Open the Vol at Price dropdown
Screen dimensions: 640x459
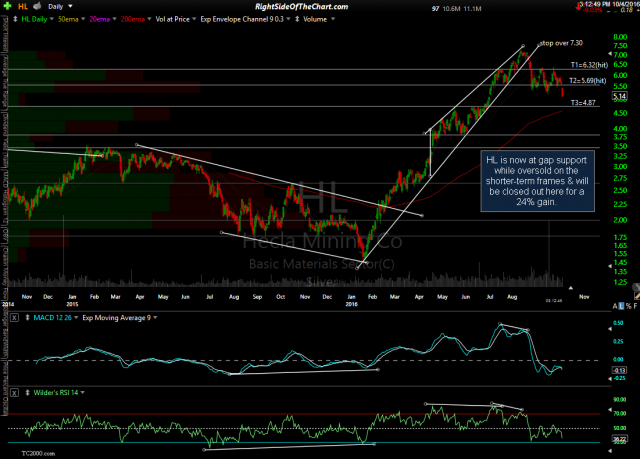point(194,19)
